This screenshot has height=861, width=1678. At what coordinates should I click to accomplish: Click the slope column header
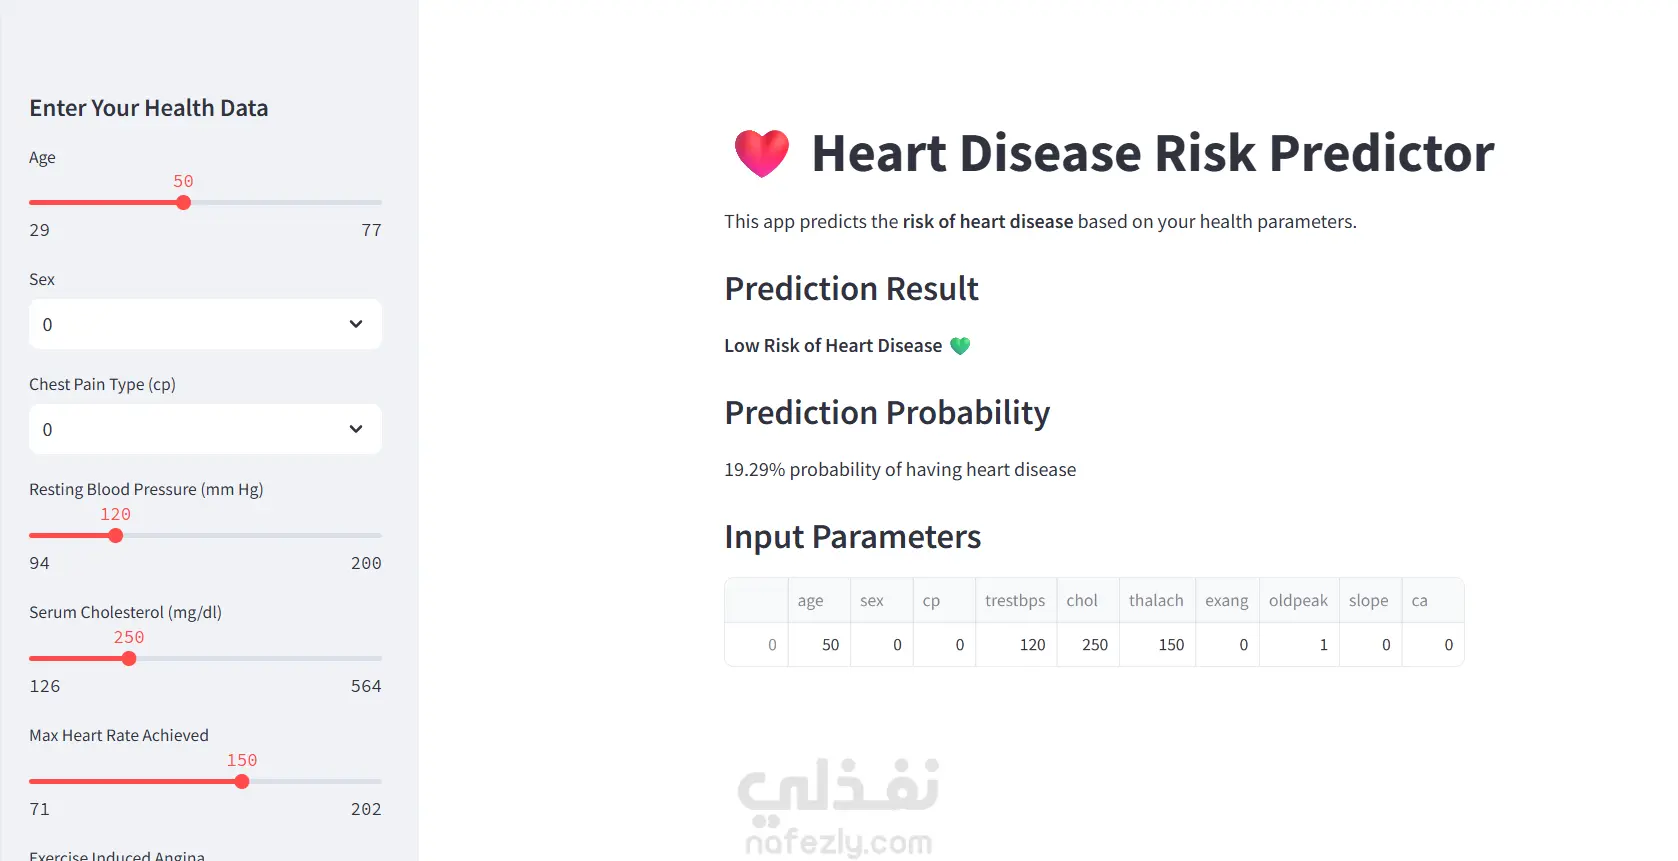click(x=1369, y=601)
